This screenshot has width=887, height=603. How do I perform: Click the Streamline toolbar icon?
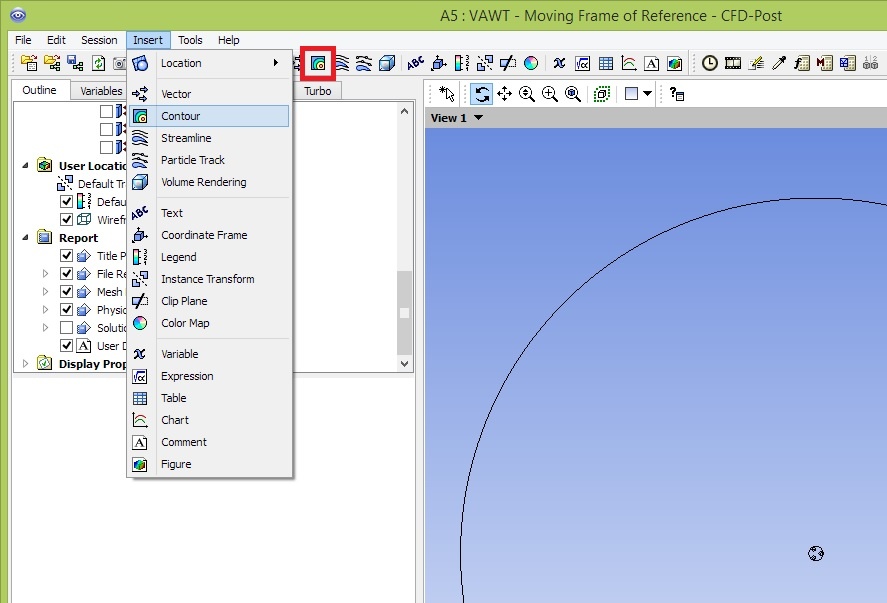pyautogui.click(x=342, y=63)
